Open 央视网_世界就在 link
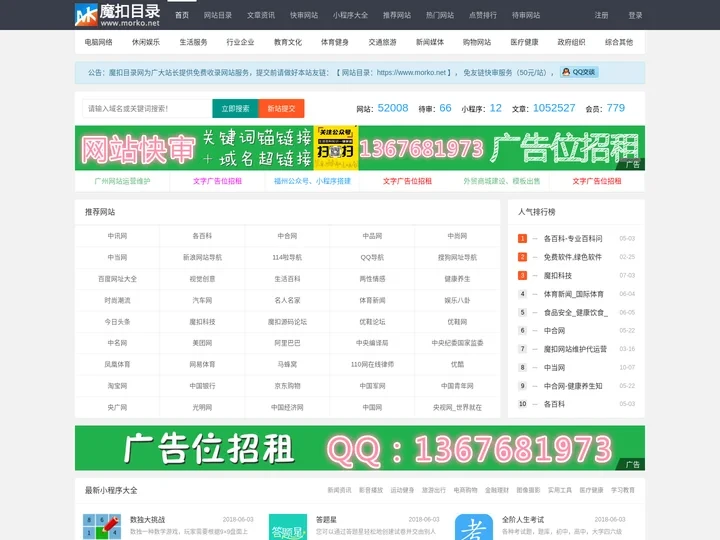 pos(457,407)
